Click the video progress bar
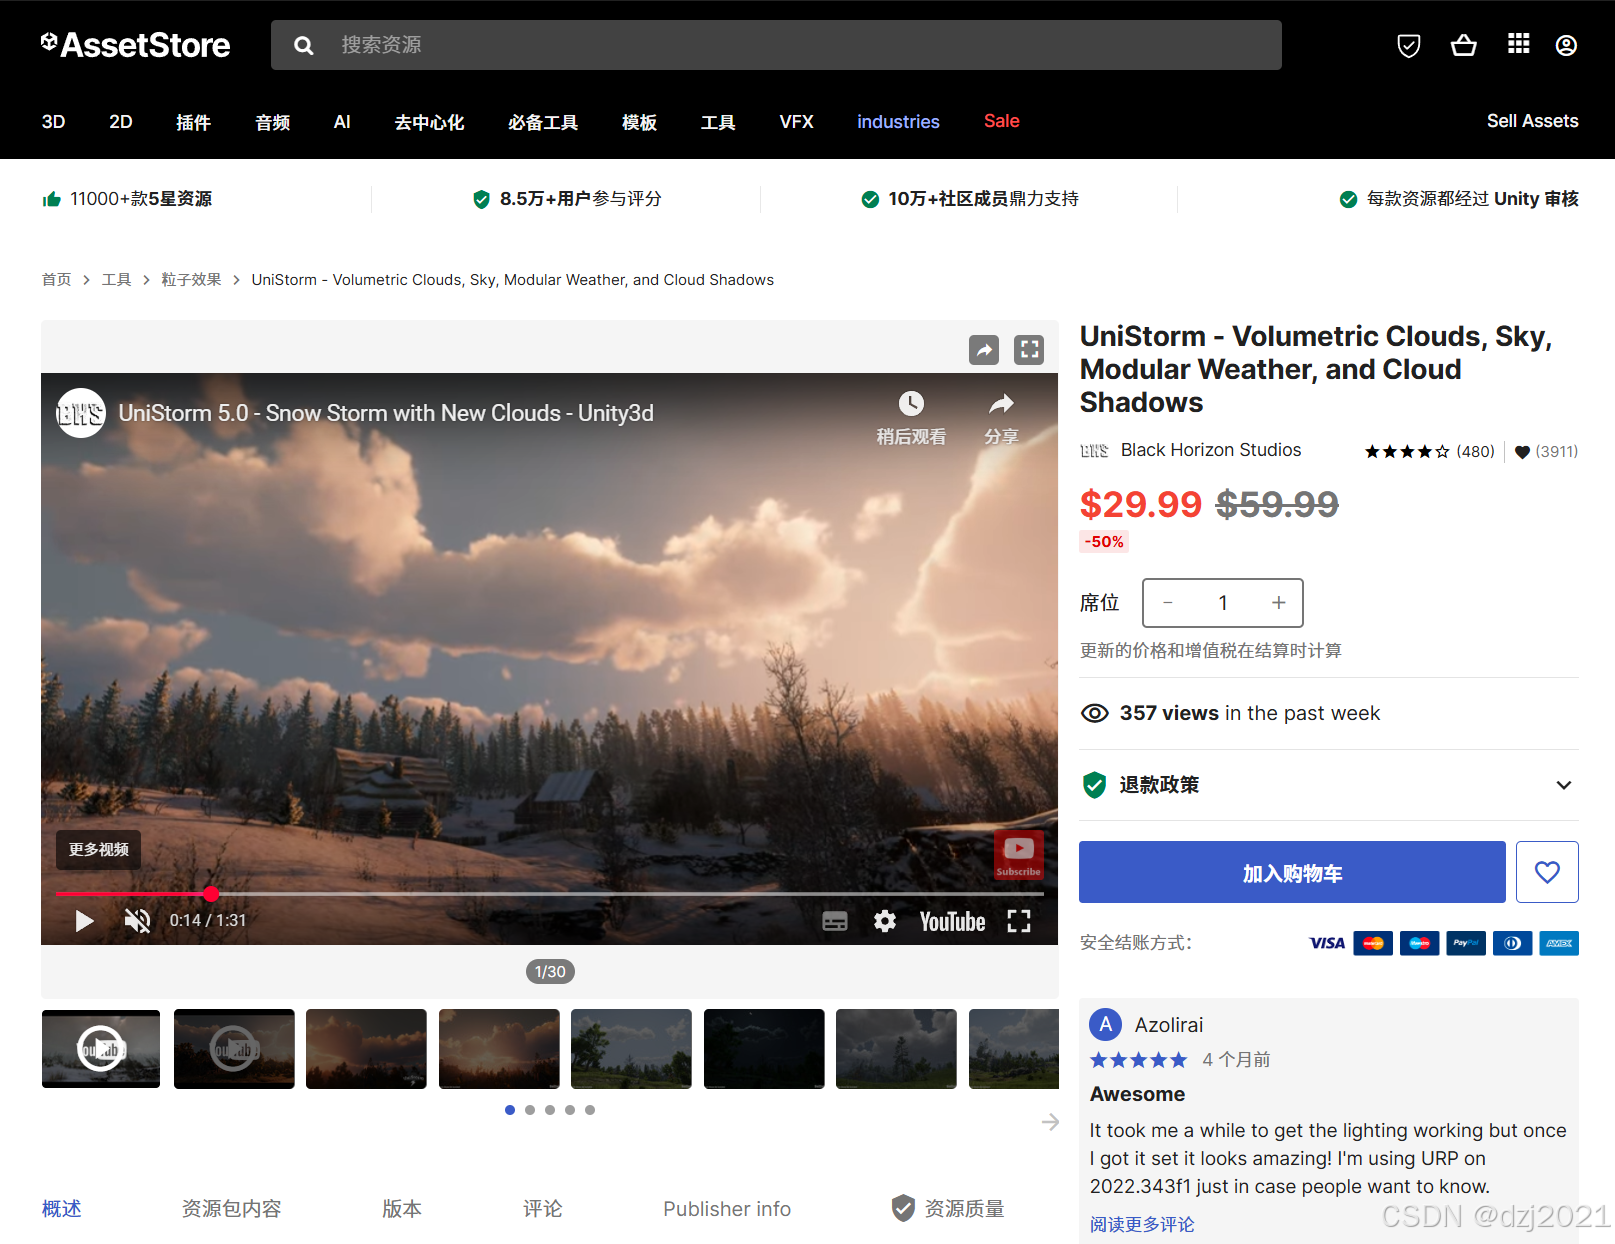 click(x=550, y=893)
